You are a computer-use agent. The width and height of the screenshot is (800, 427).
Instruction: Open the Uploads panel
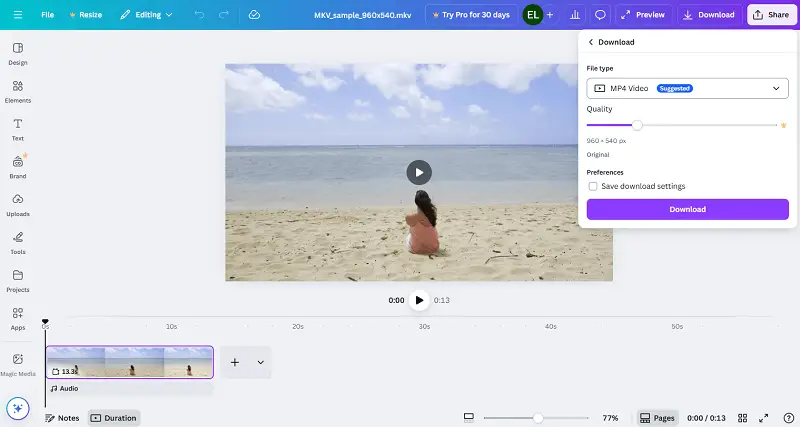pyautogui.click(x=18, y=204)
